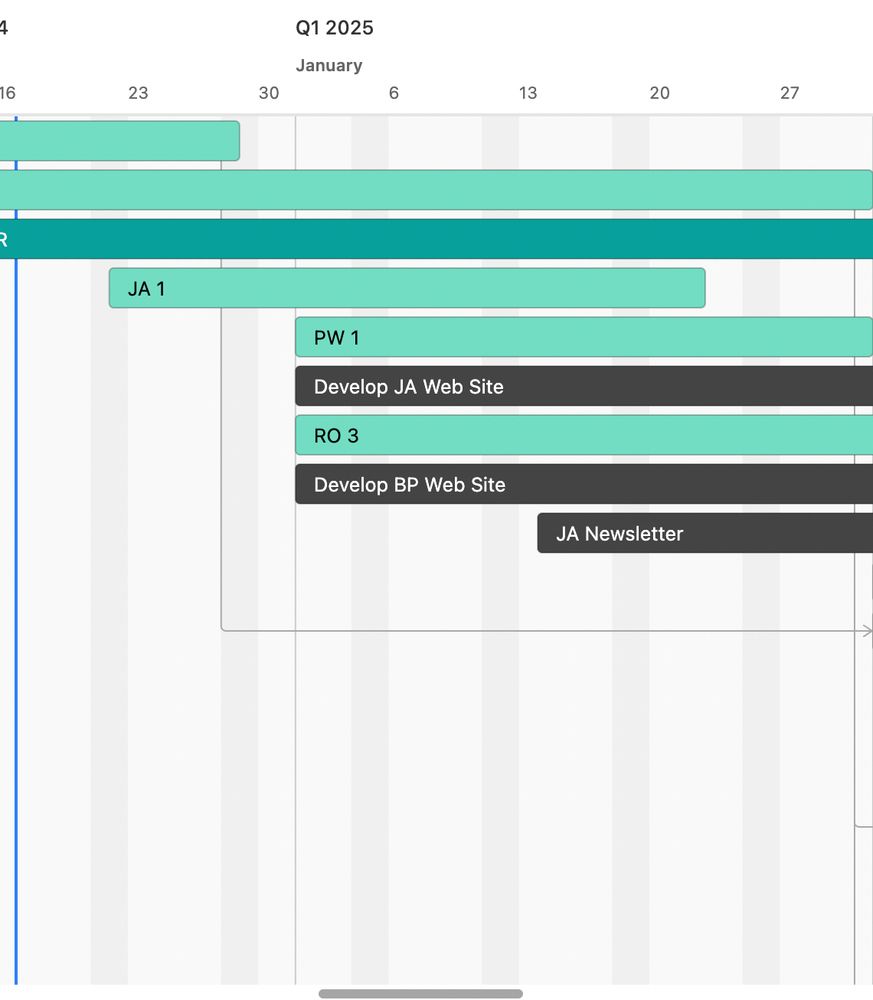This screenshot has width=873, height=1000.
Task: Select the date 23 column header
Action: (138, 93)
